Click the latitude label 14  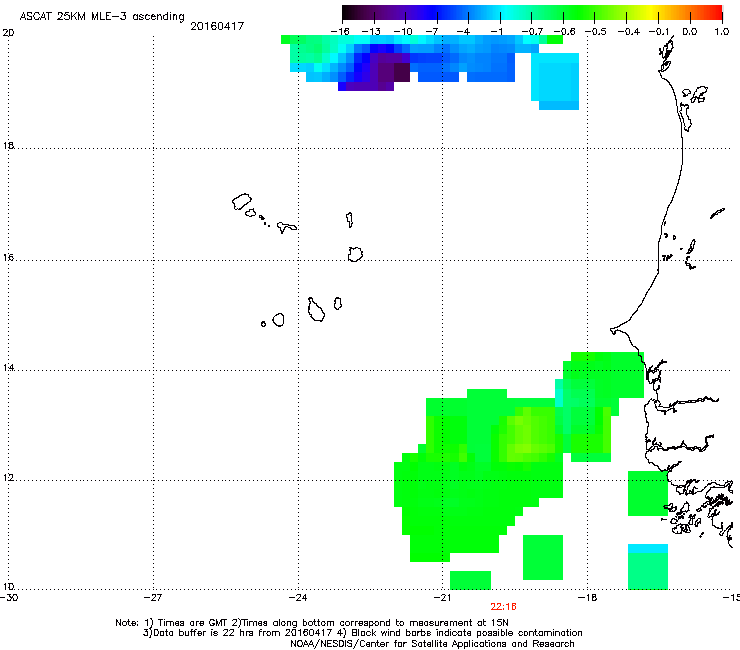8,368
